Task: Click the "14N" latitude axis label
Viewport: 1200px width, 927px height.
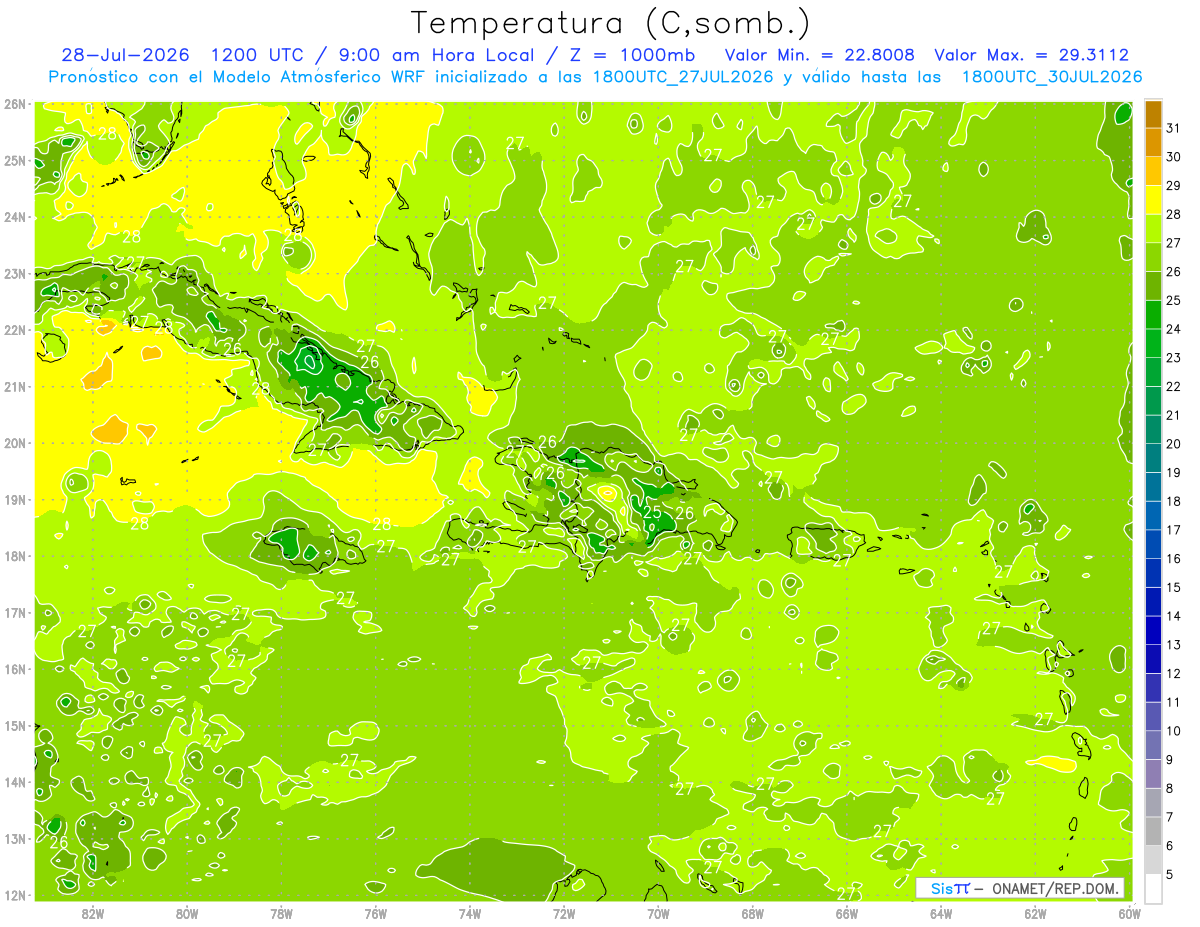Action: pos(15,782)
